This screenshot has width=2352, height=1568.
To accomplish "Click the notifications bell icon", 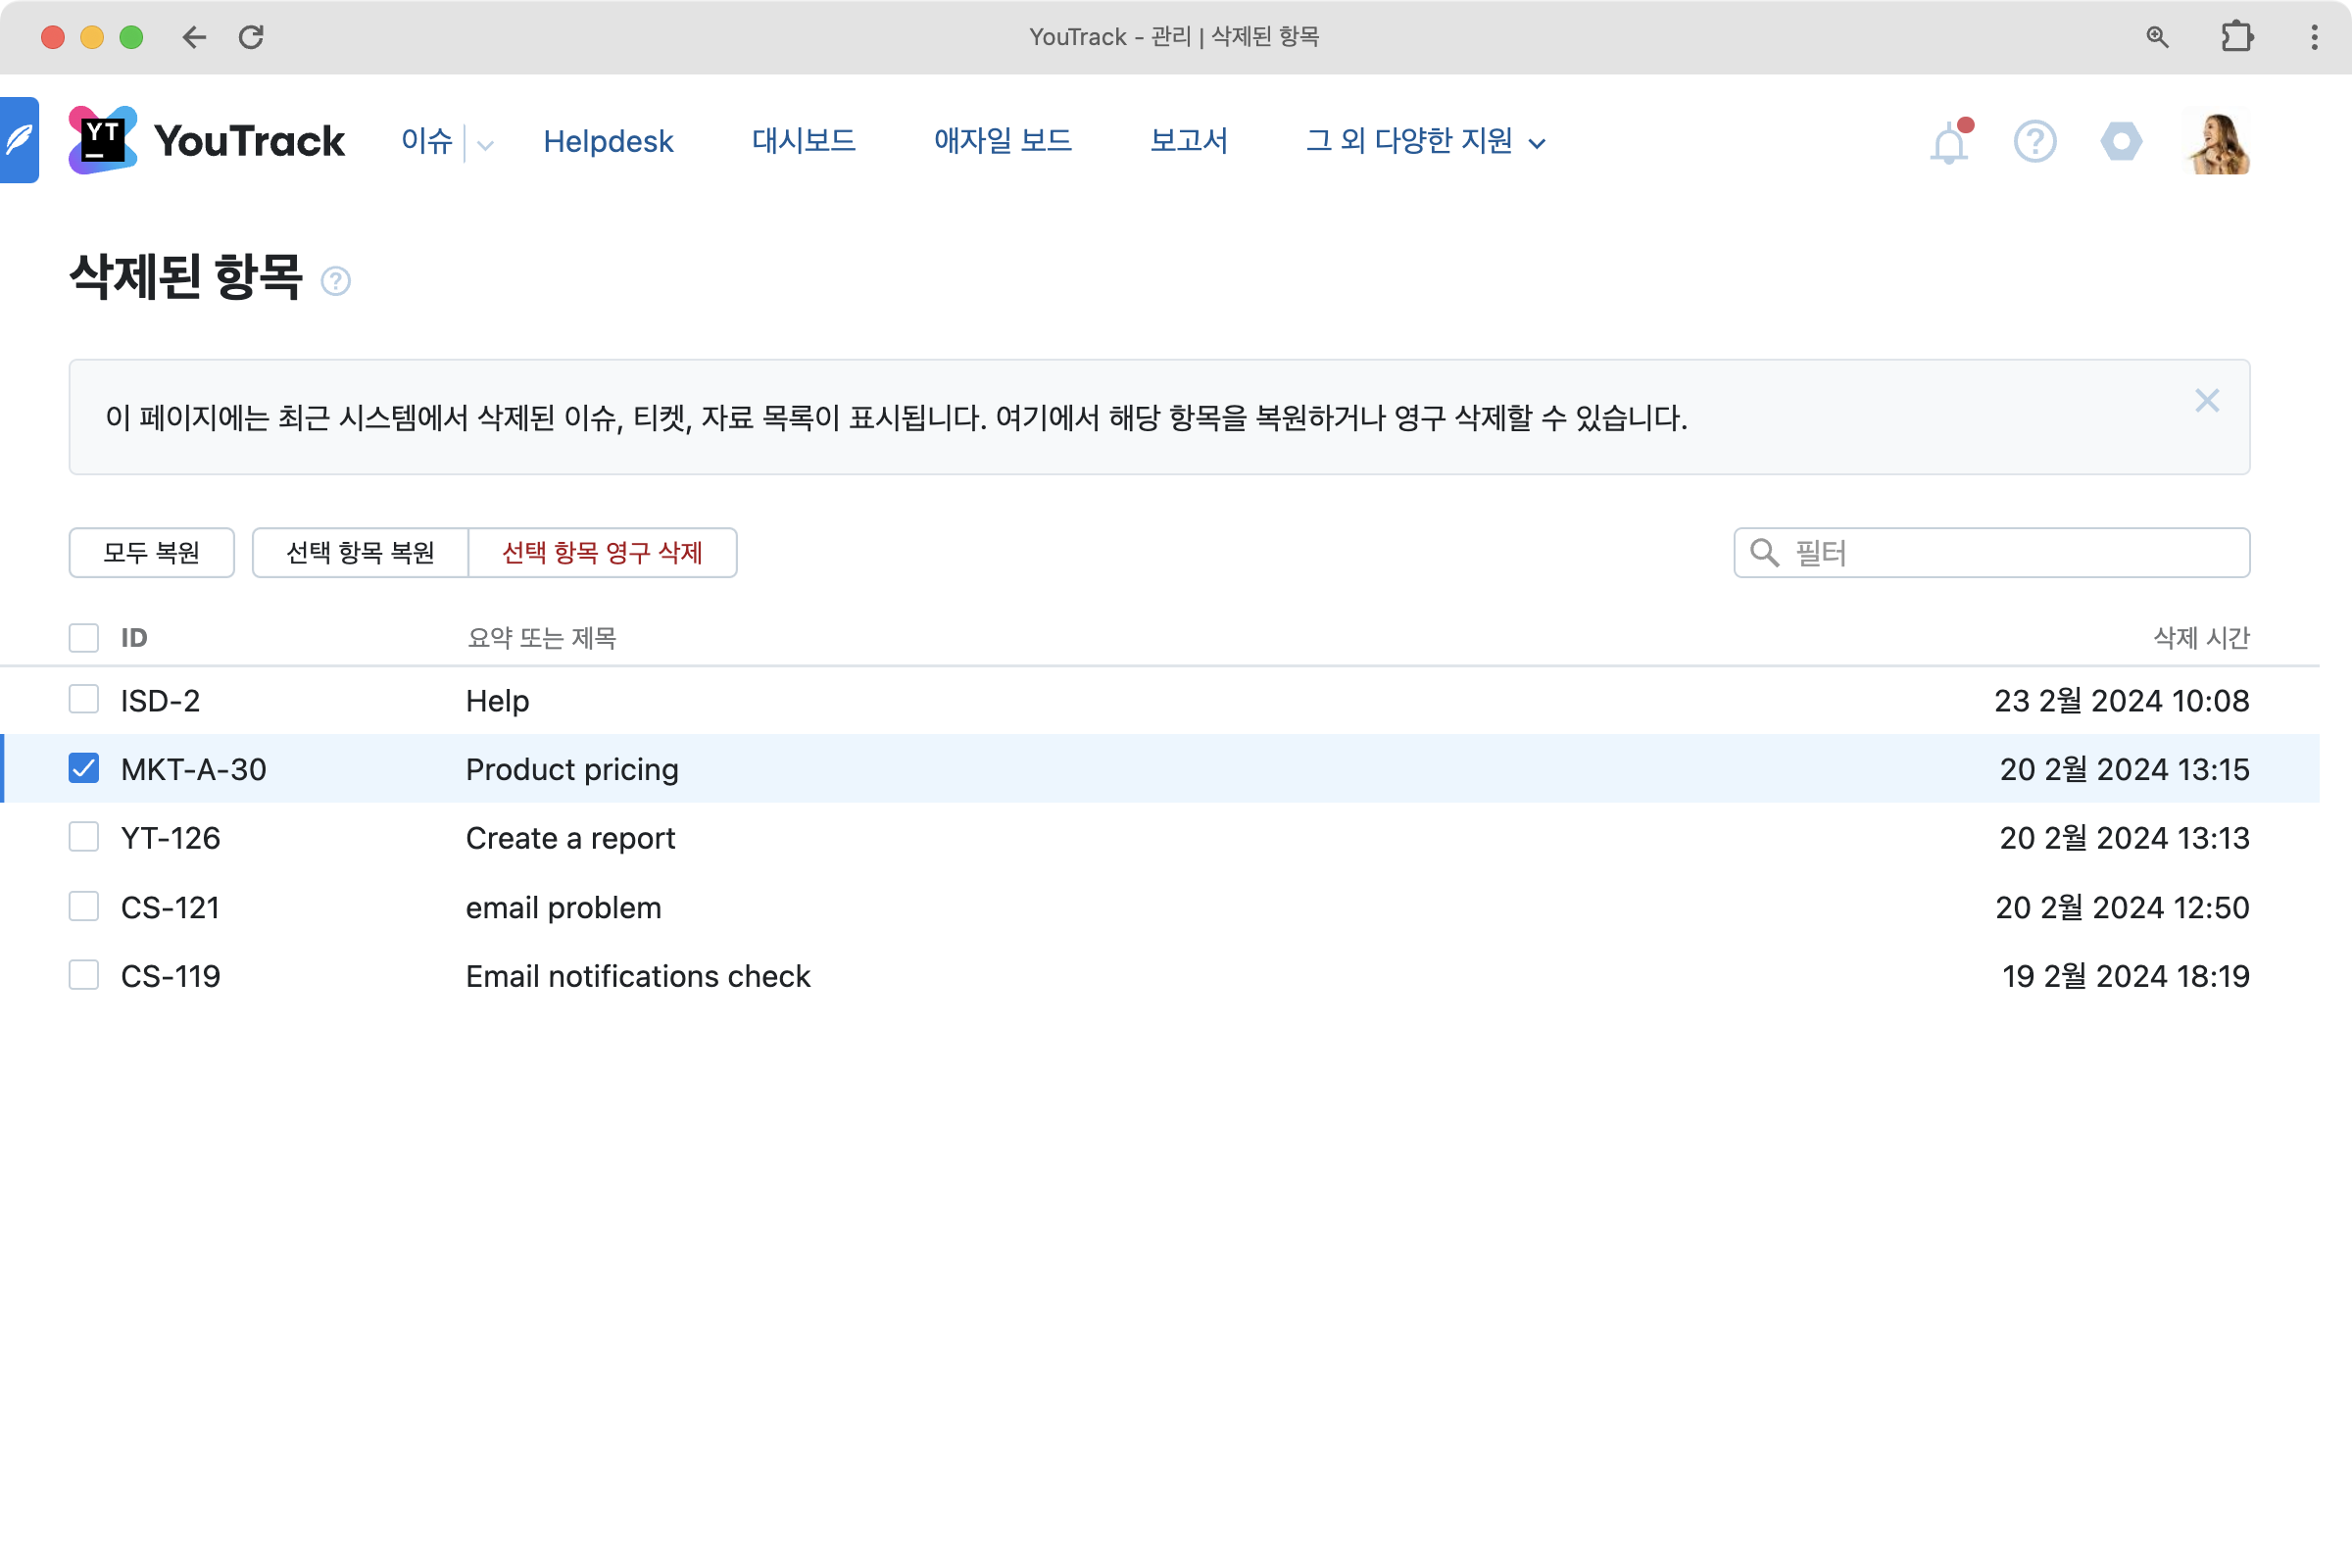I will [1948, 143].
